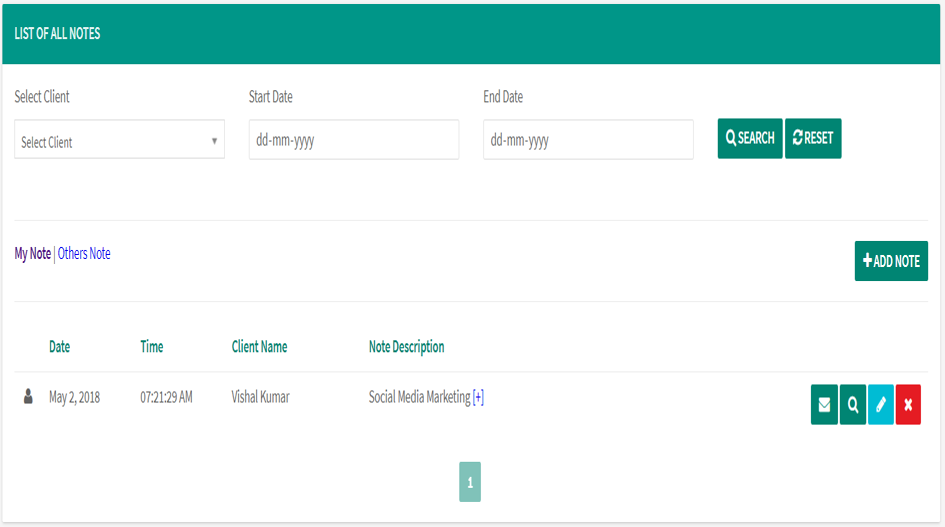Screen dimensions: 945x527
Task: Click the List Of All Notes heading
Action: click(57, 34)
